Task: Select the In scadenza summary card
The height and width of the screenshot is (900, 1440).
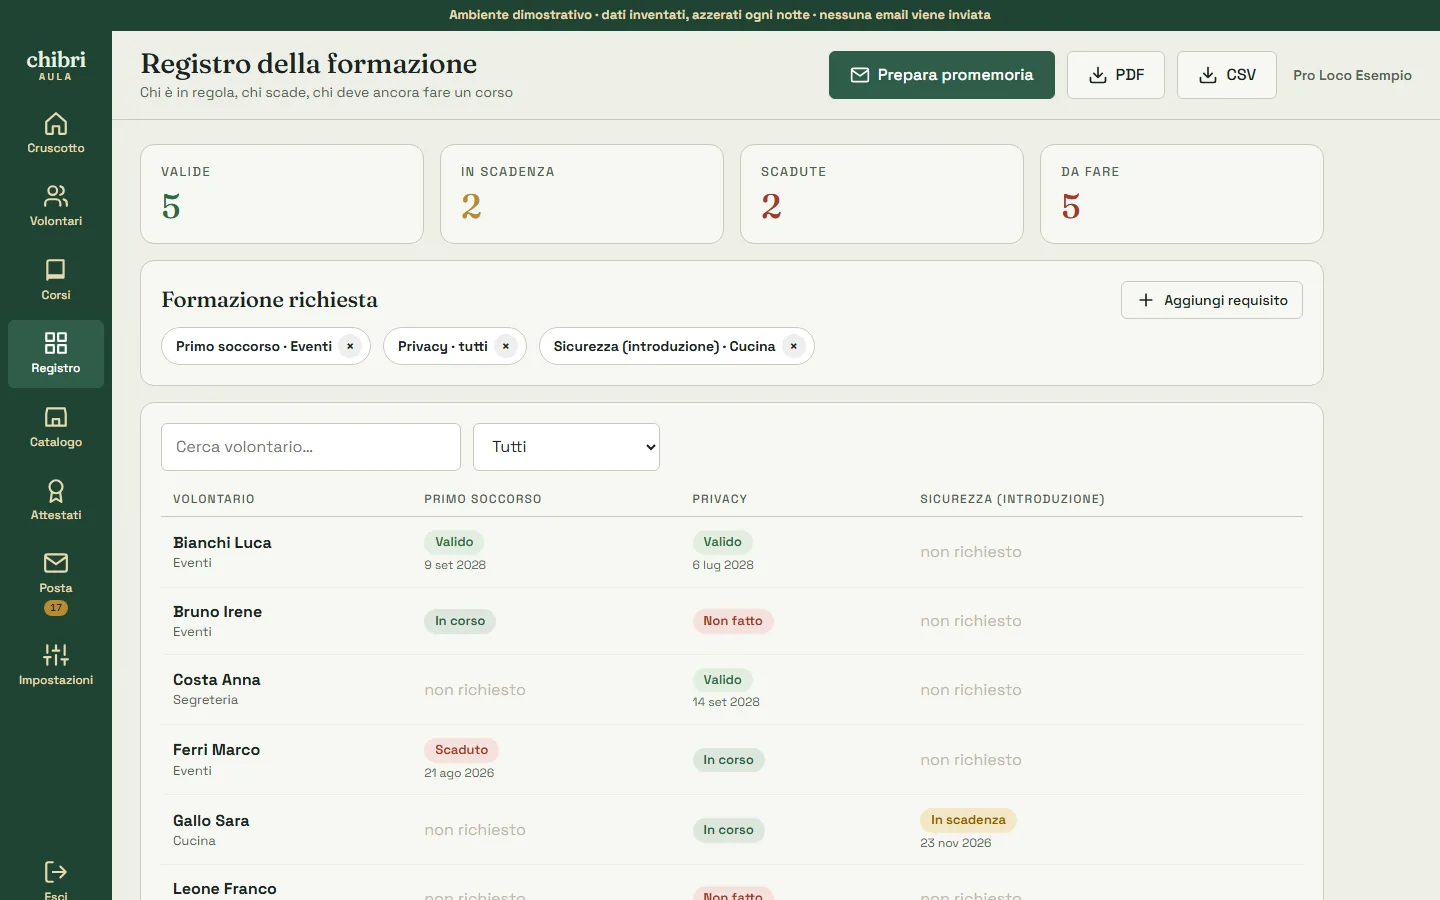Action: pos(582,194)
